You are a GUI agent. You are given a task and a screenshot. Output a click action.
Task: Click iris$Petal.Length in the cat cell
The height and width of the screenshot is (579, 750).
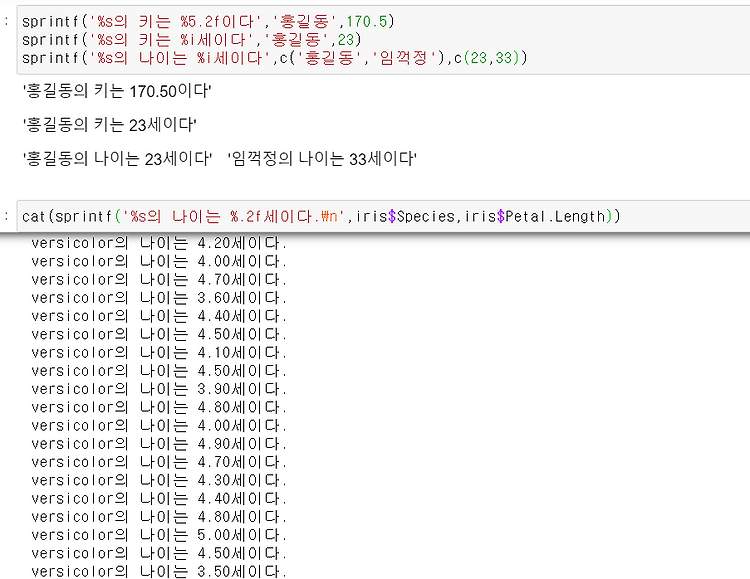click(x=535, y=217)
